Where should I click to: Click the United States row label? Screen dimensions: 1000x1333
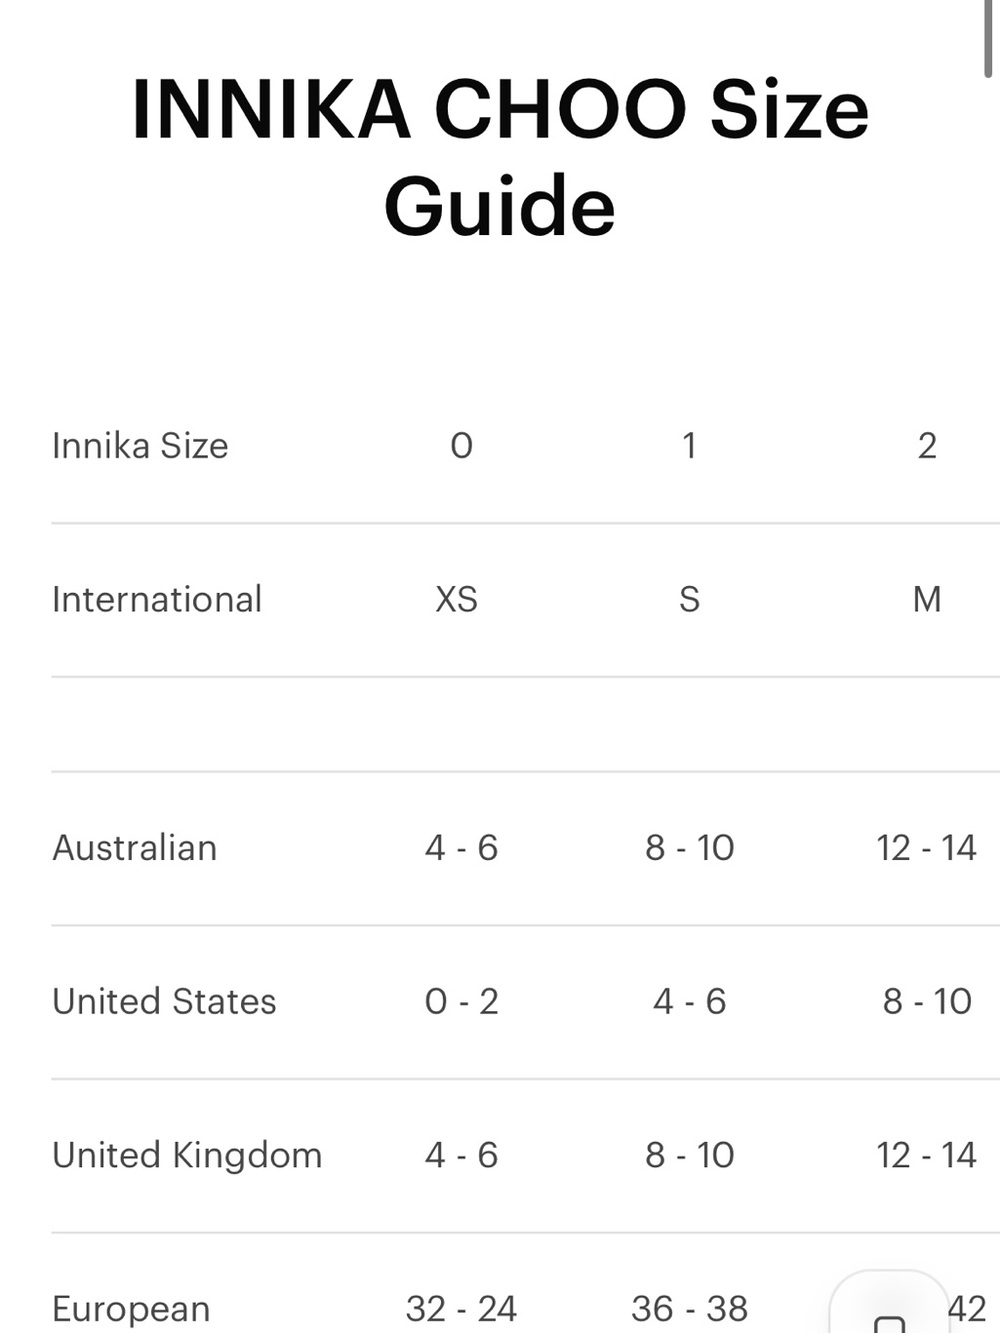(x=164, y=1001)
